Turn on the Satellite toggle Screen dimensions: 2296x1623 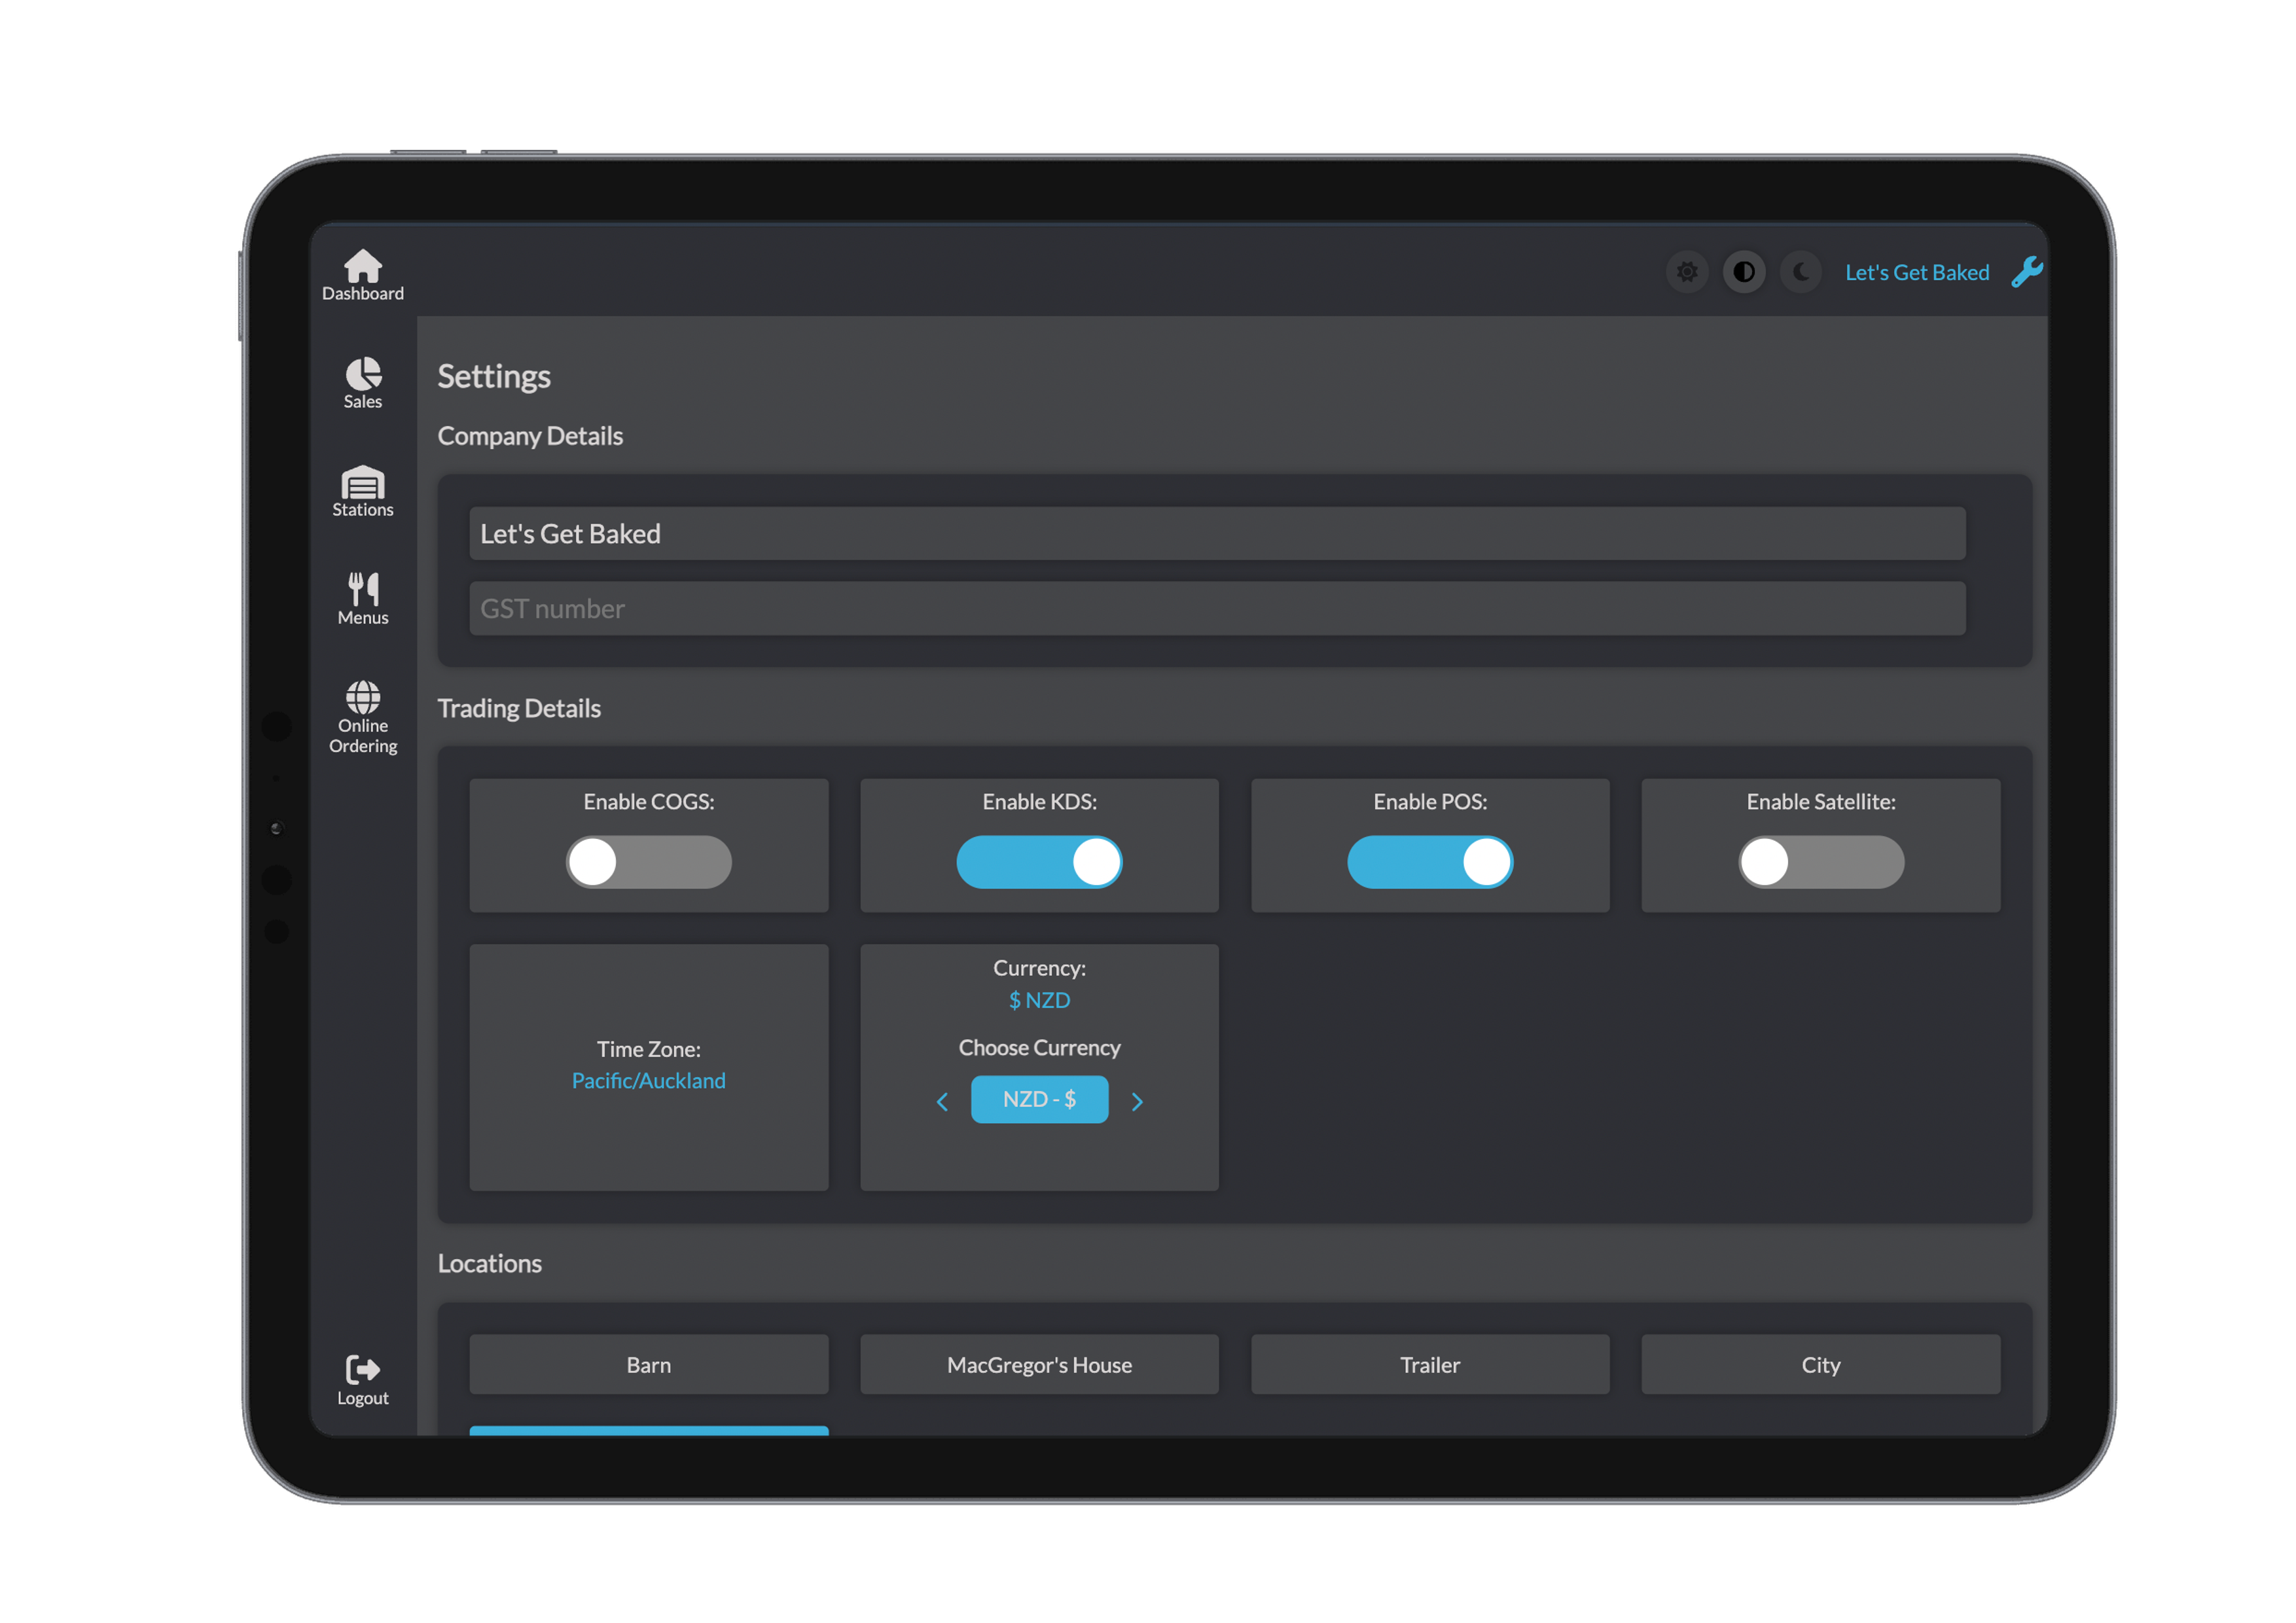coord(1820,862)
